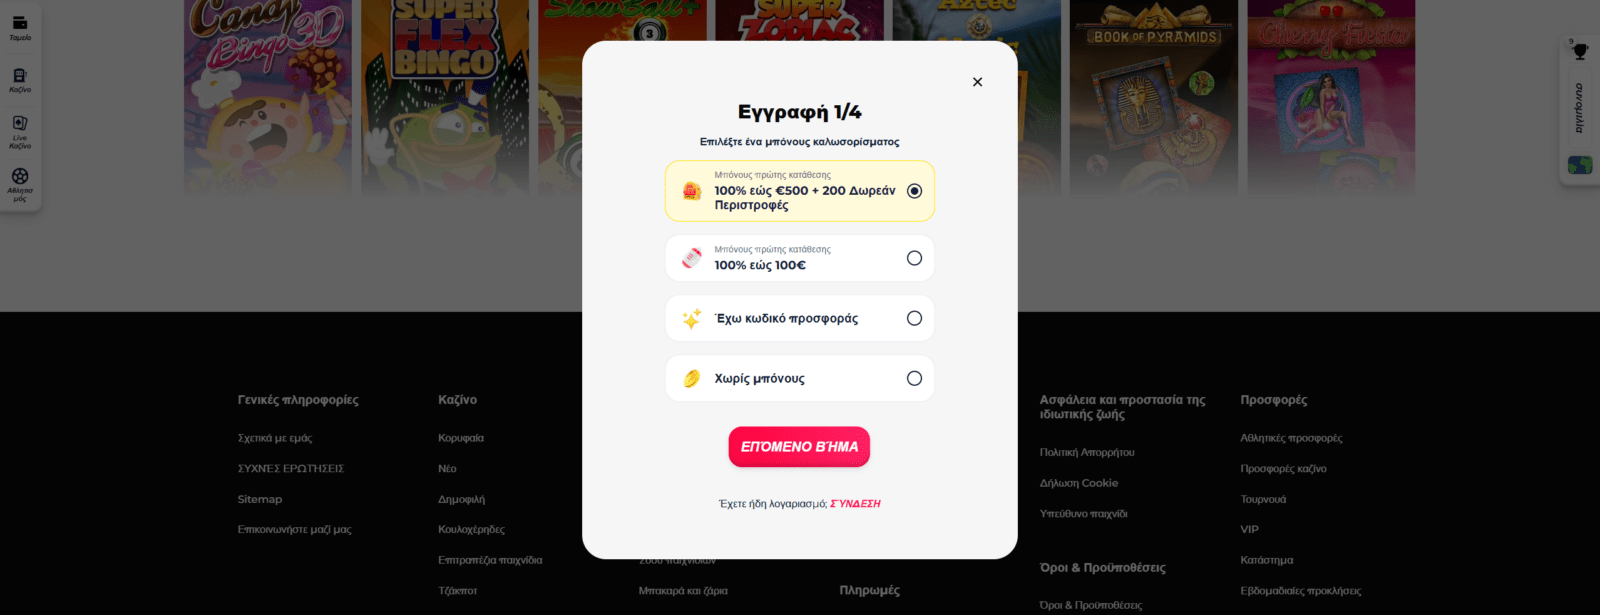Open the Καζίνο sidebar icon
1600x615 pixels.
20,81
